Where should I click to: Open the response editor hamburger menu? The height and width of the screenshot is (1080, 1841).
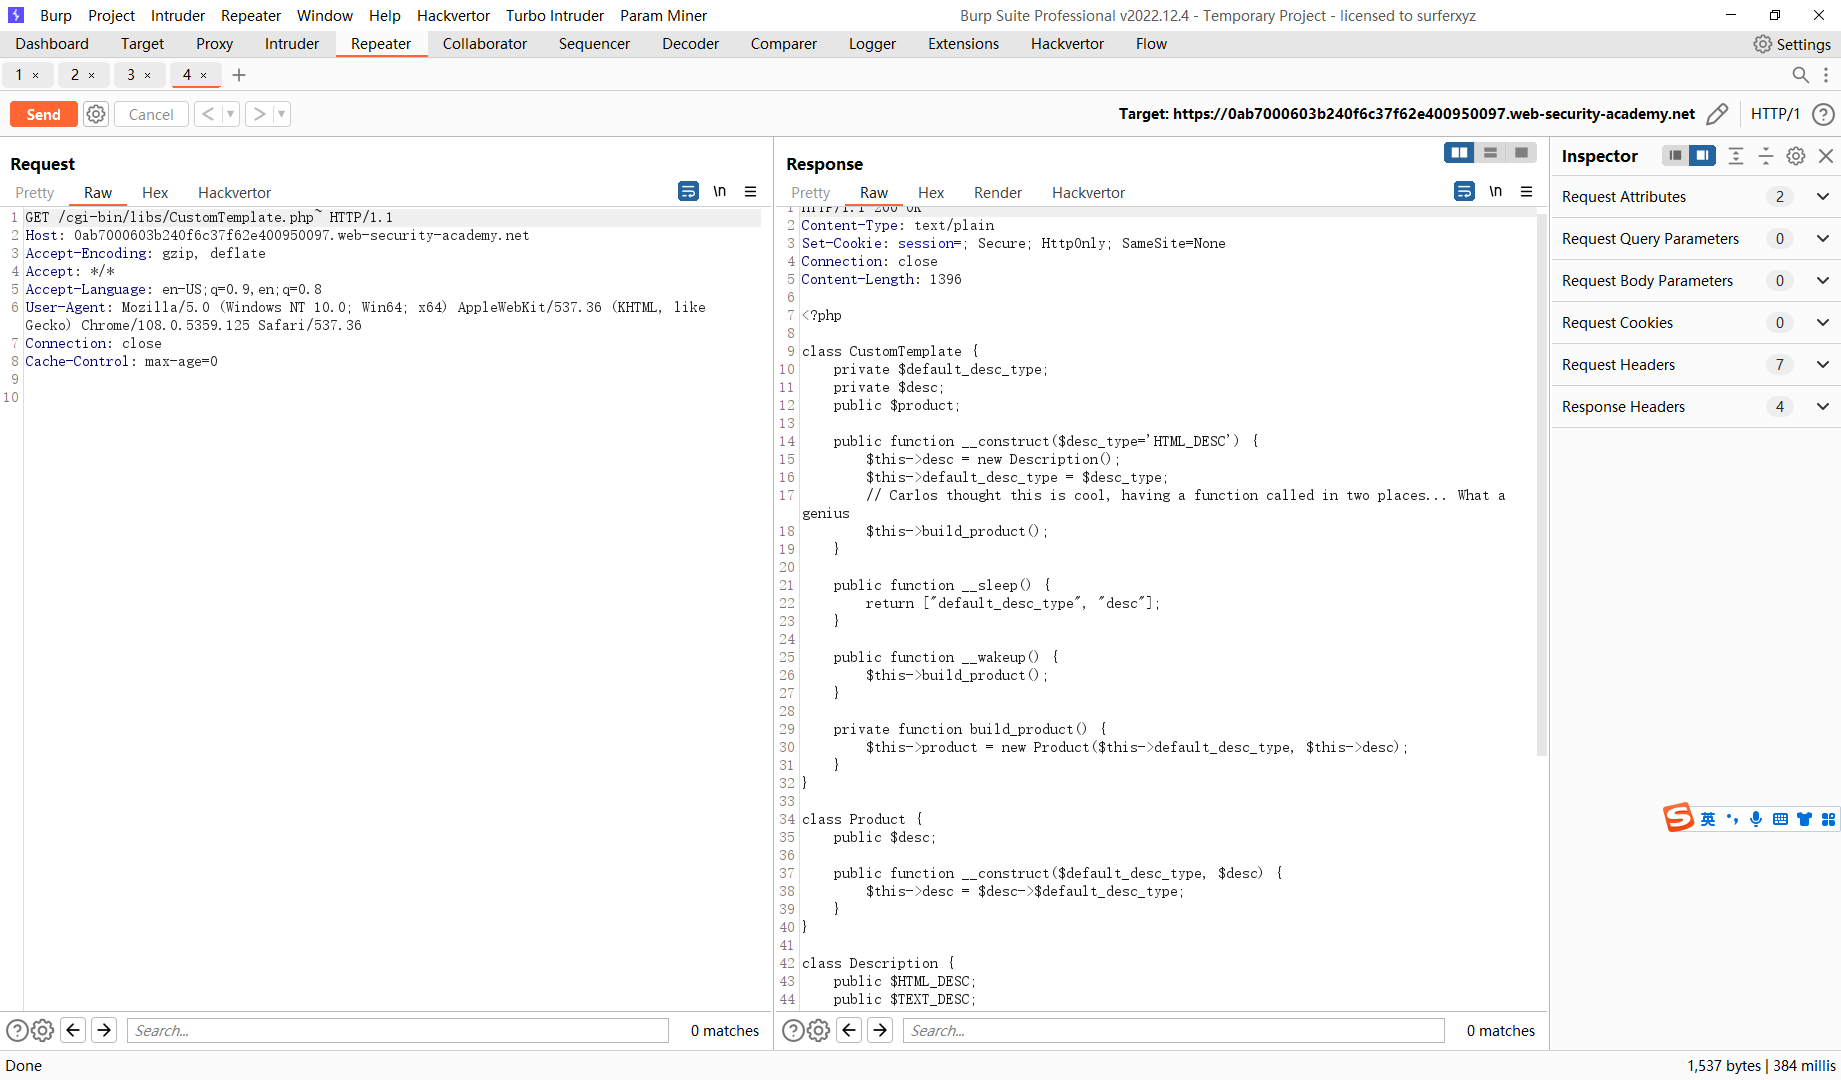[1527, 191]
